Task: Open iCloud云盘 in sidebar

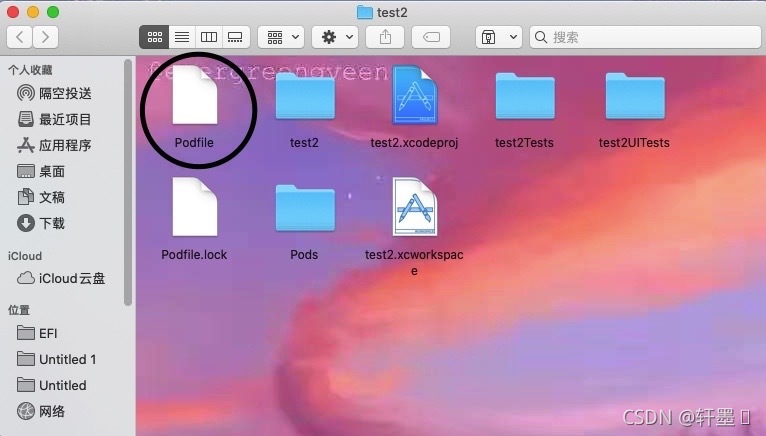Action: tap(62, 278)
